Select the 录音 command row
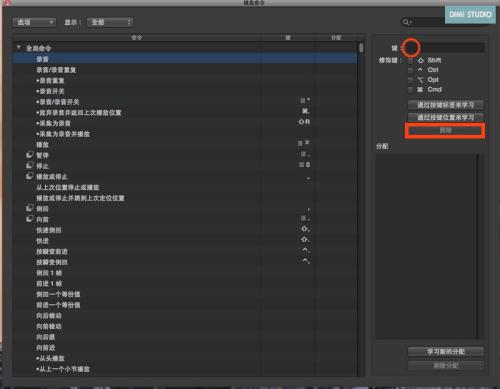Viewport: 500px width, 389px height. (185, 59)
